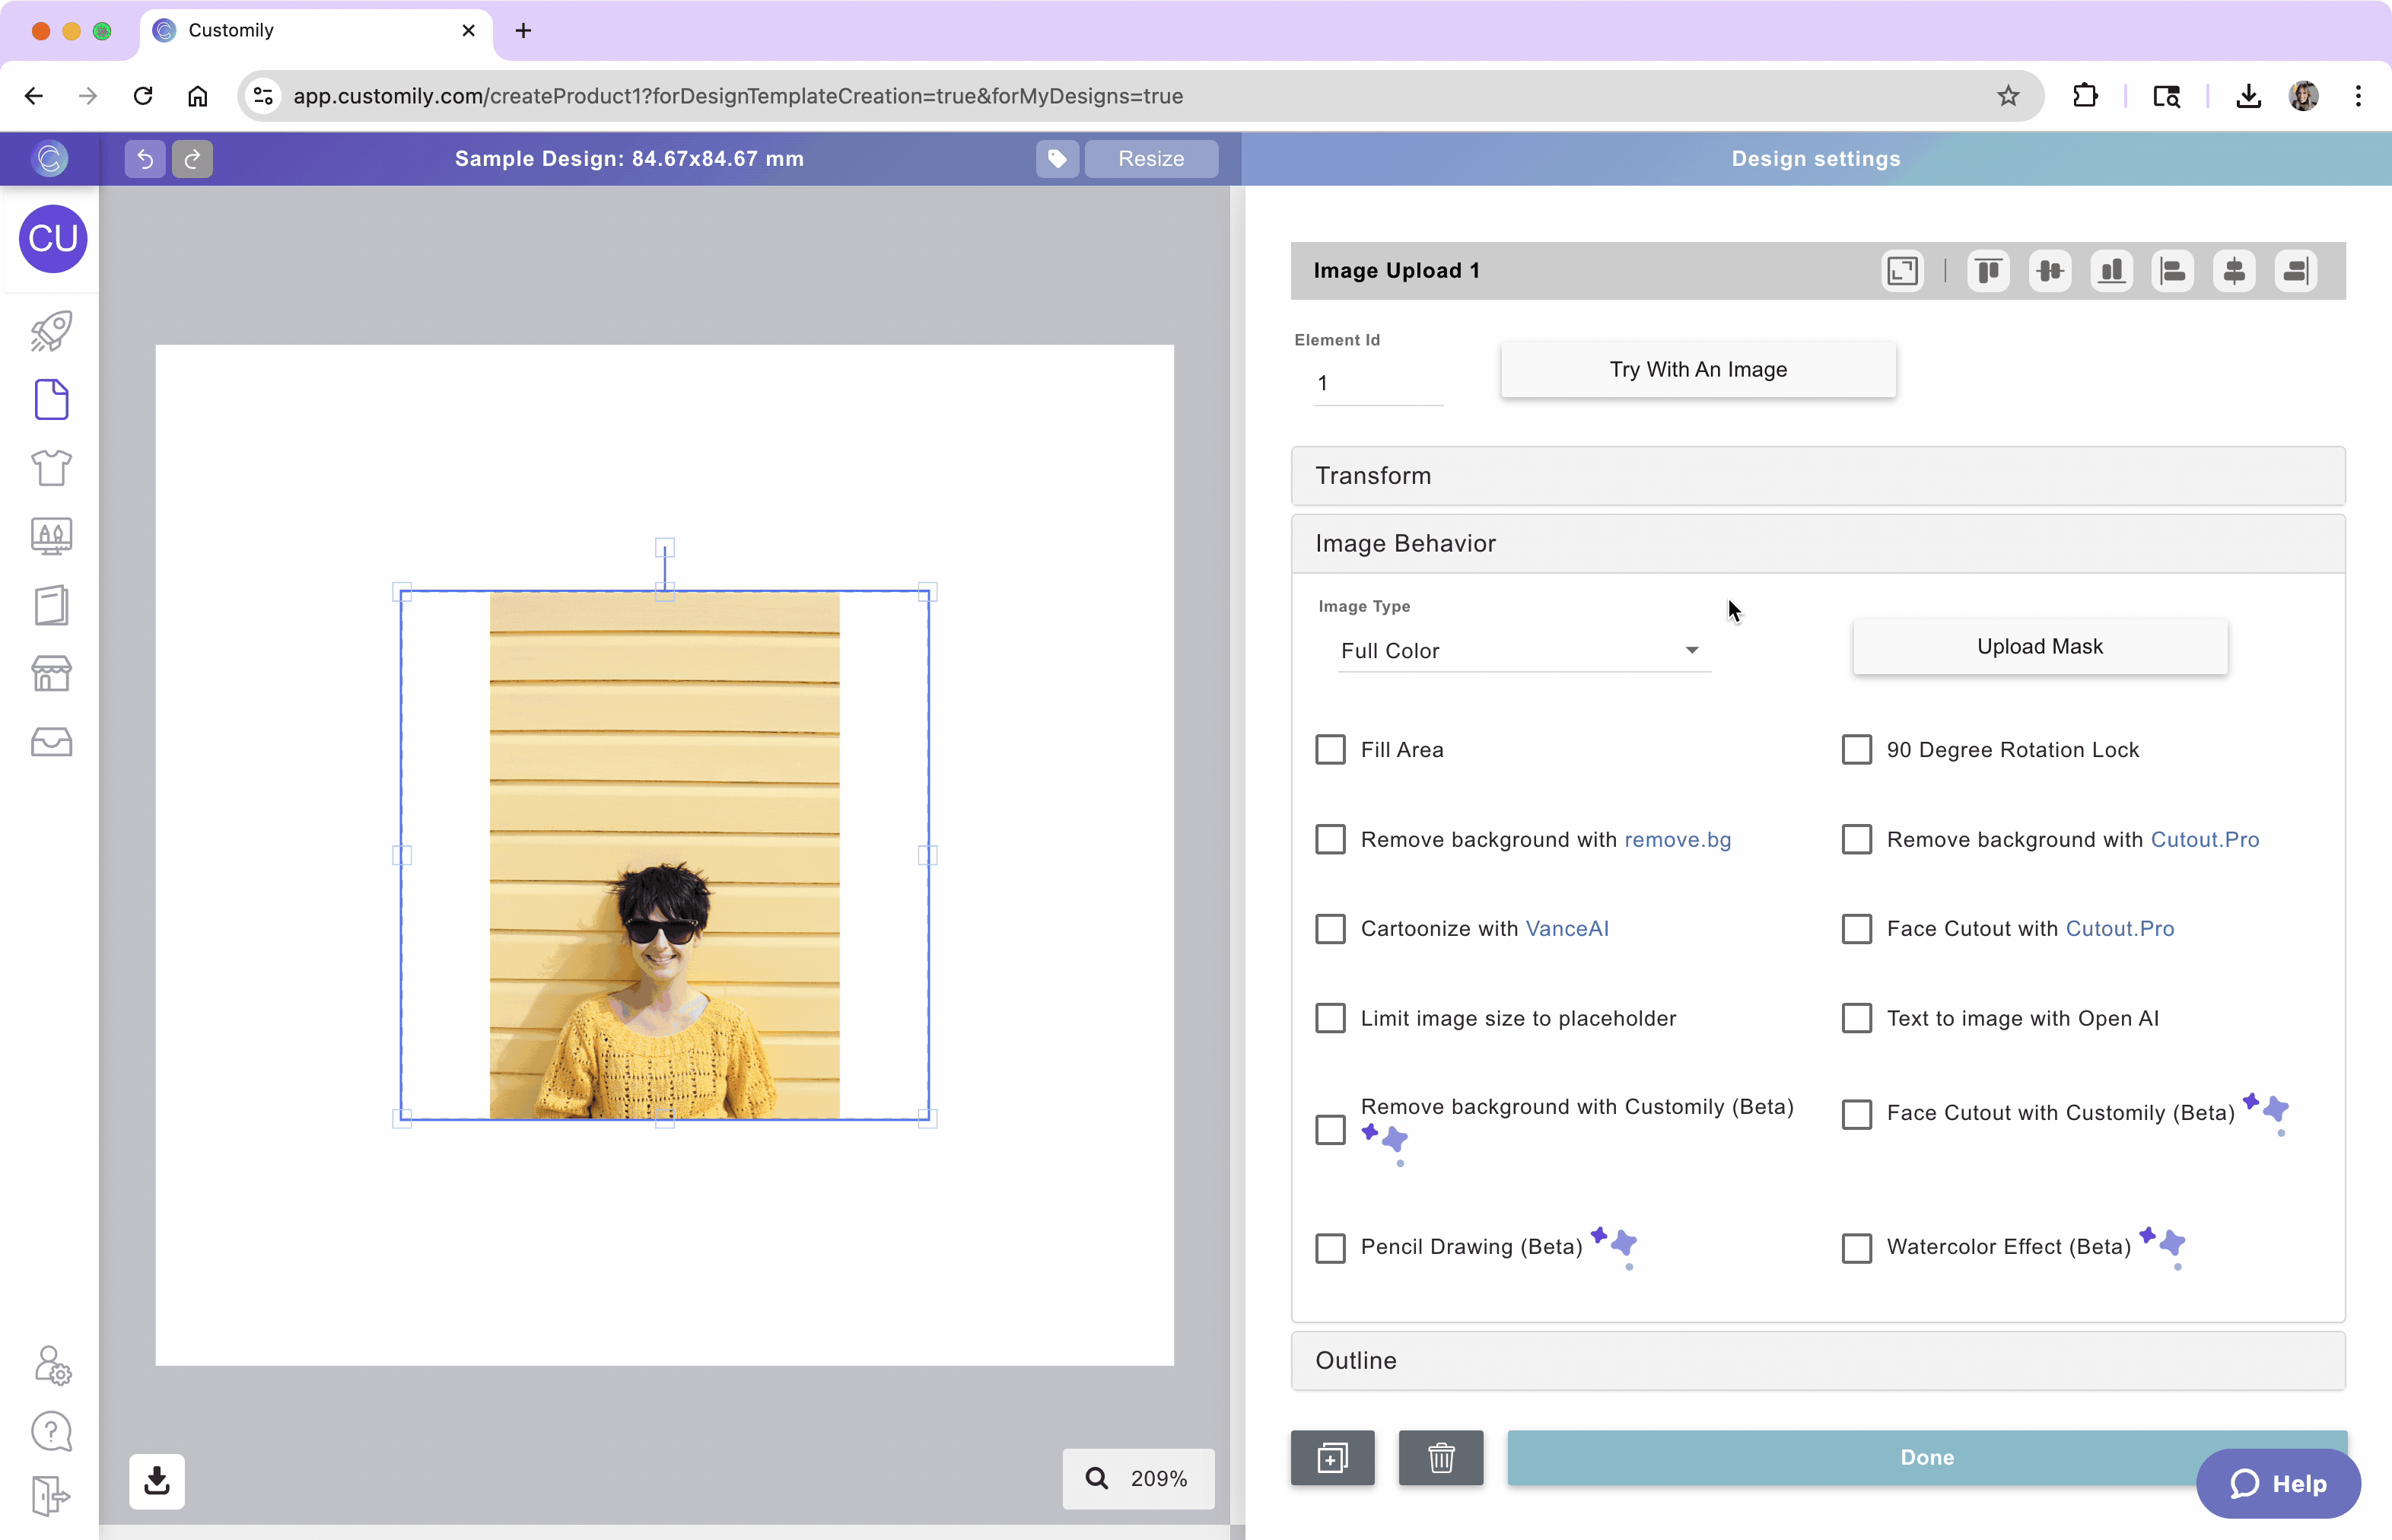Click the download icon below canvas
The height and width of the screenshot is (1540, 2392).
point(157,1480)
